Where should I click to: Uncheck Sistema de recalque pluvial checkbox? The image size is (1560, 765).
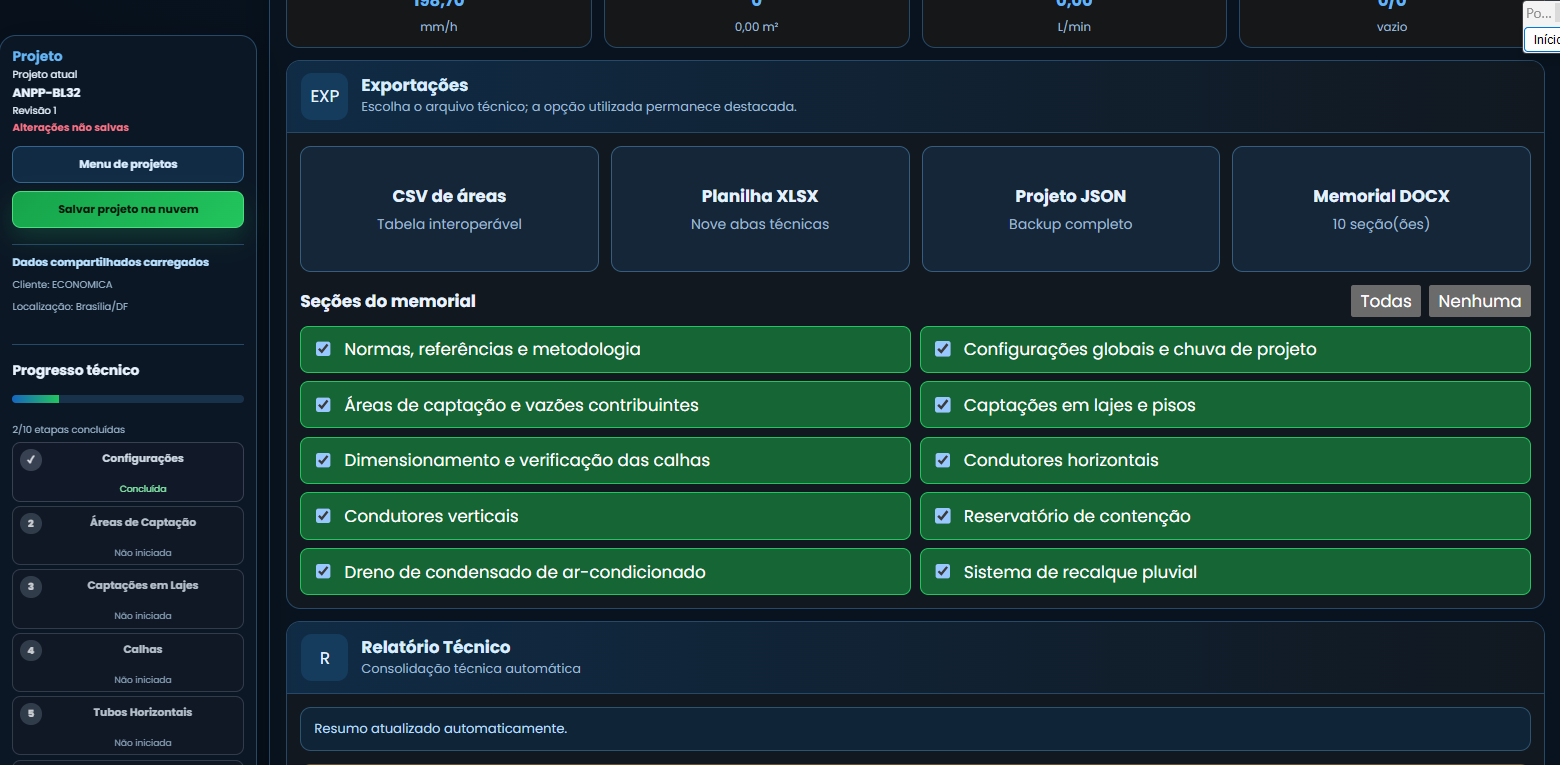pos(943,571)
